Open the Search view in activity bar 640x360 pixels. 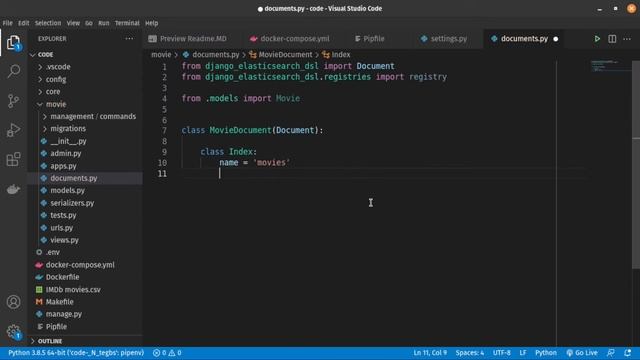click(13, 71)
